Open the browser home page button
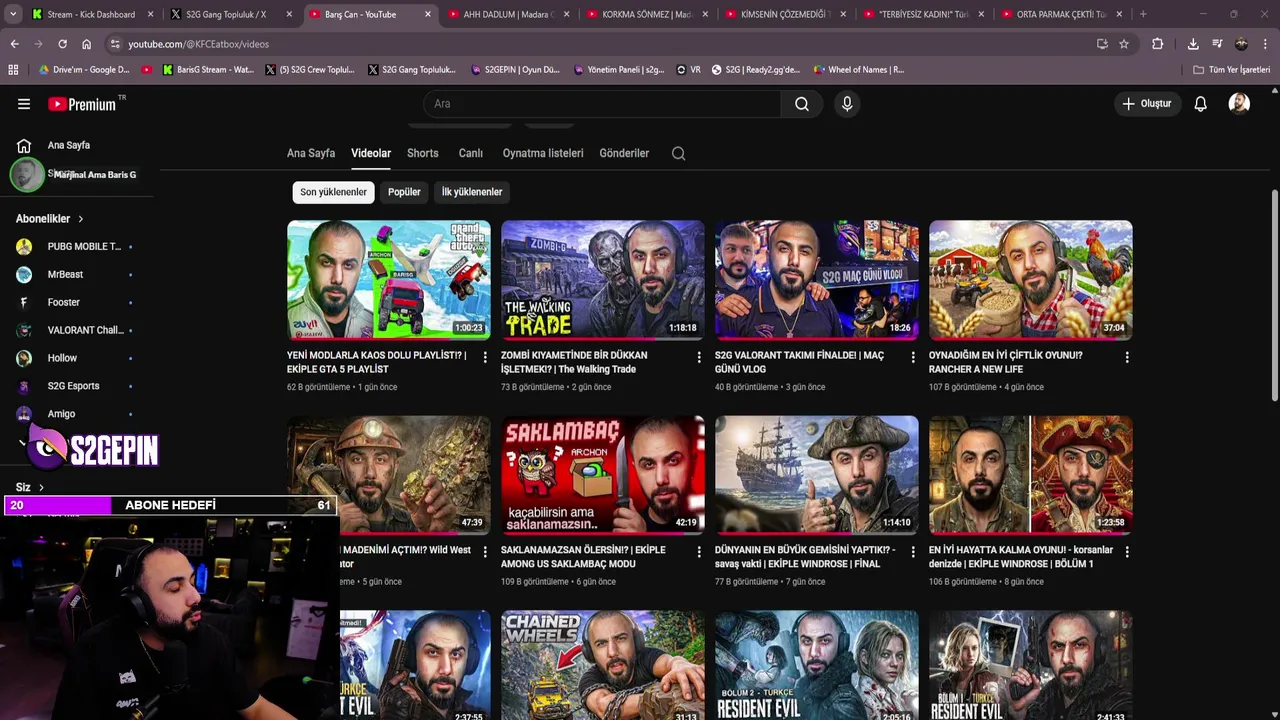The width and height of the screenshot is (1280, 720). 86,44
